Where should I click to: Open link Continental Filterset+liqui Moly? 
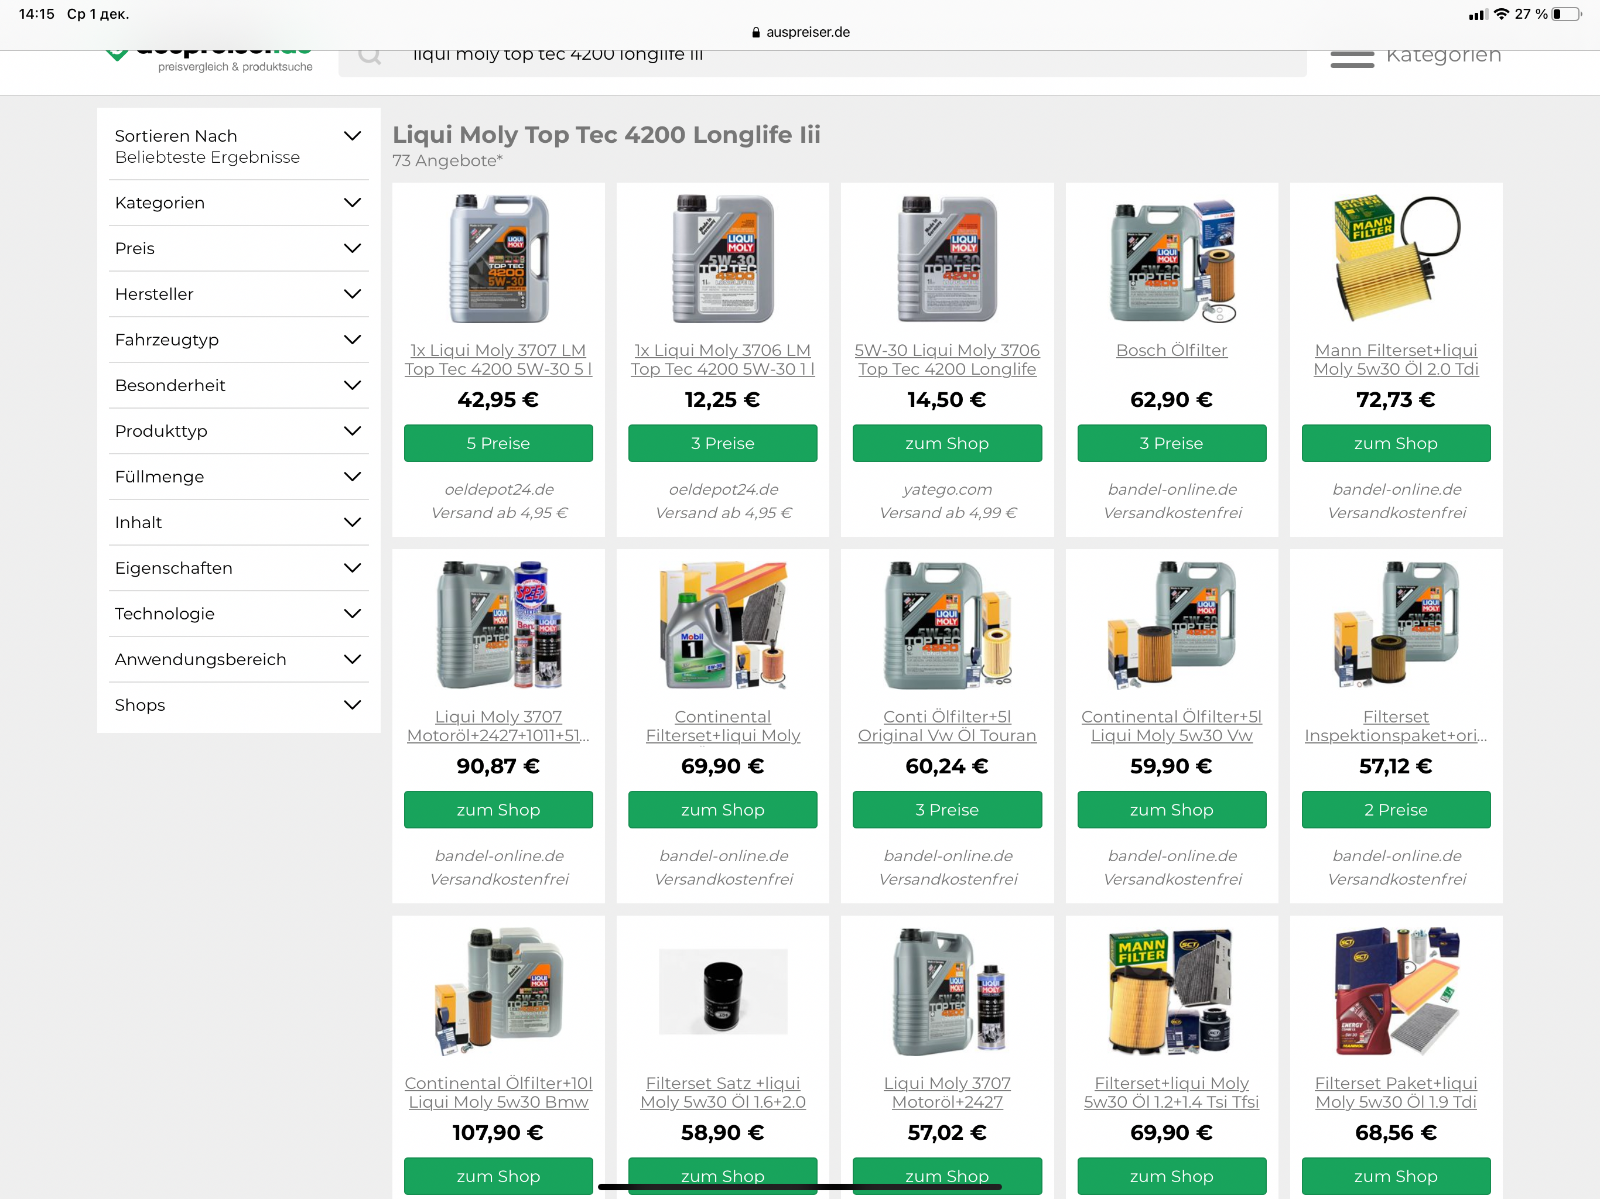pyautogui.click(x=723, y=726)
